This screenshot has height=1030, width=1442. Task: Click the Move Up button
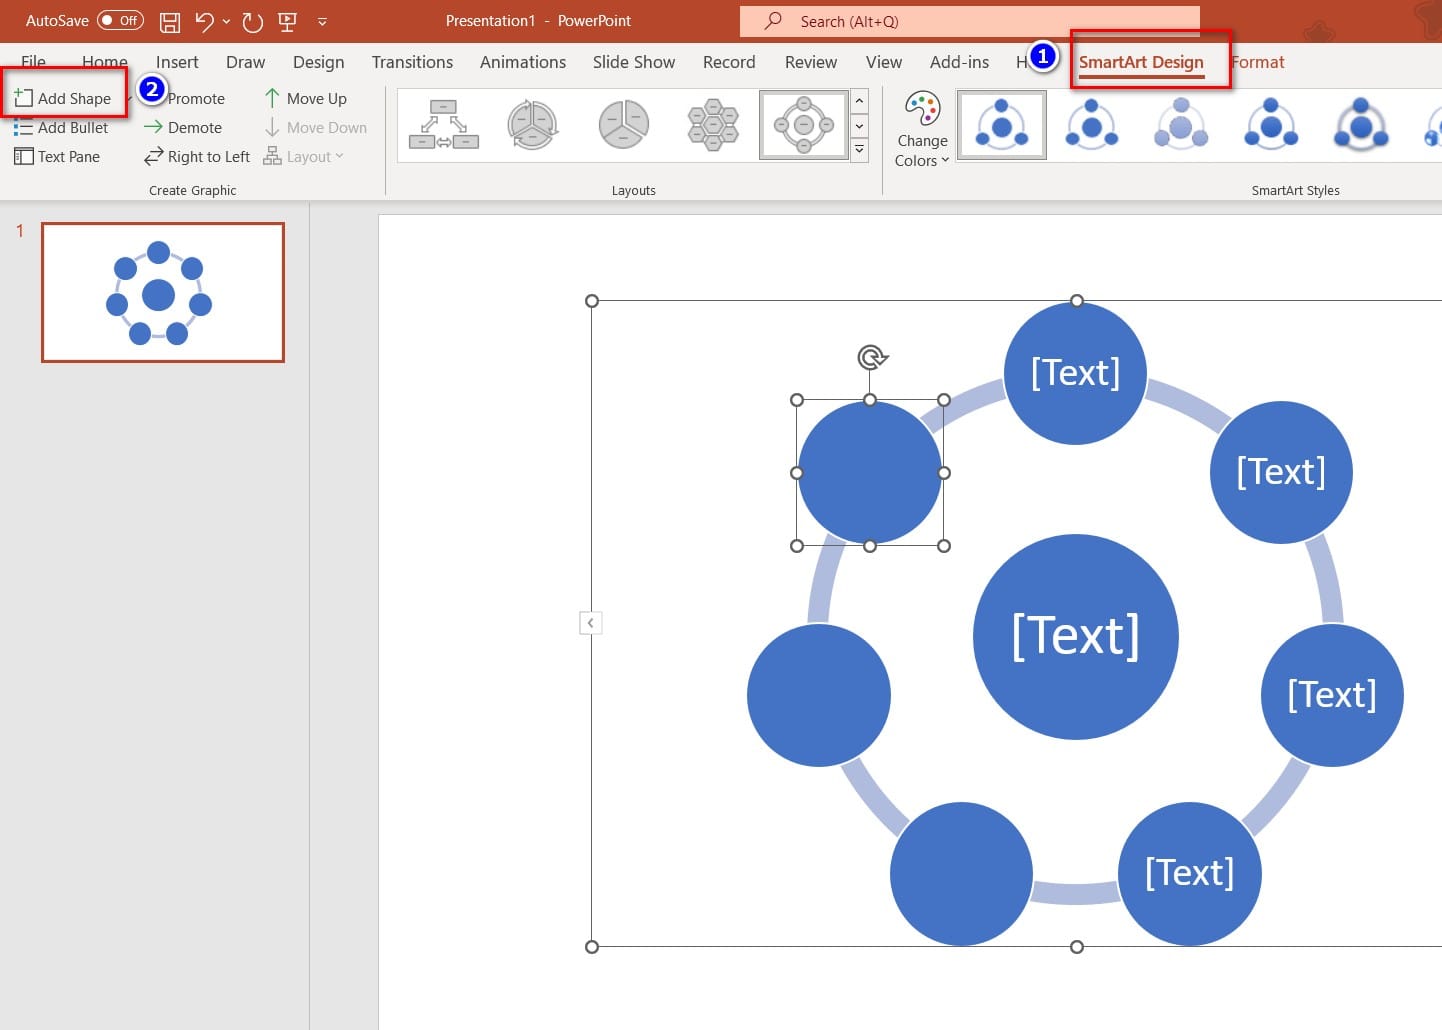pyautogui.click(x=305, y=98)
